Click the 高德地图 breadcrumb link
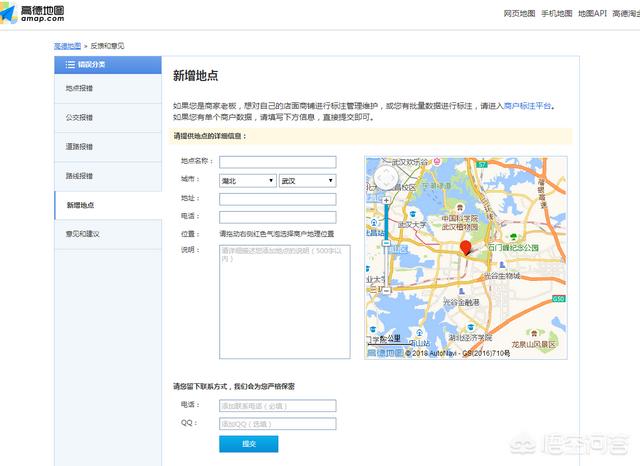 (67, 46)
